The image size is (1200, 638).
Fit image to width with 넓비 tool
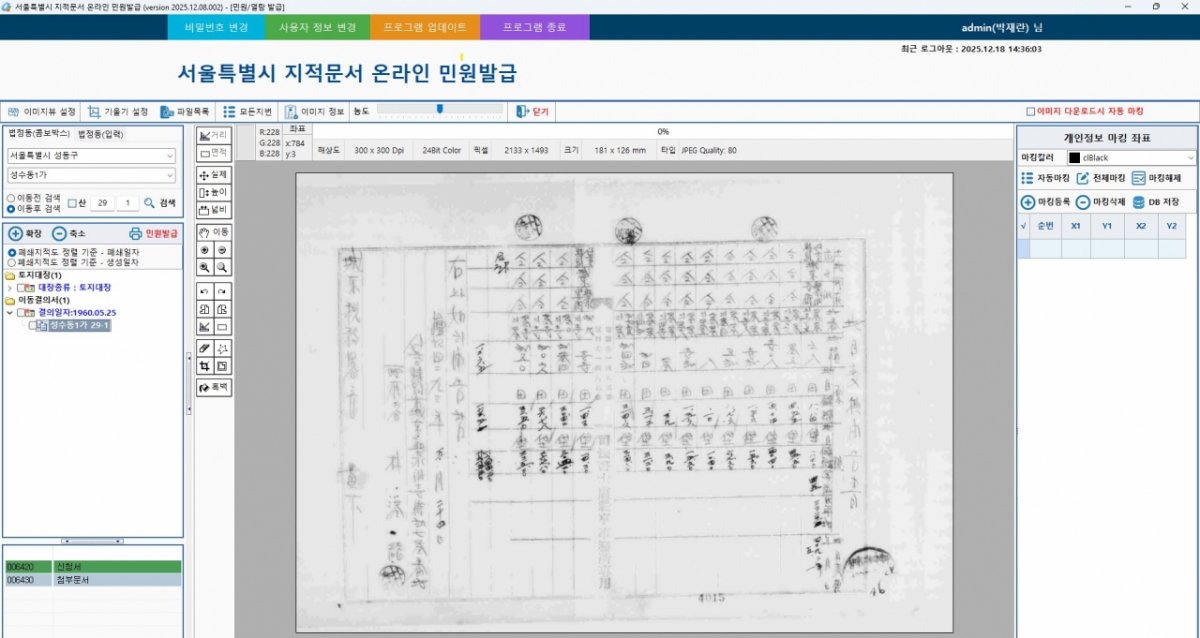[x=214, y=210]
